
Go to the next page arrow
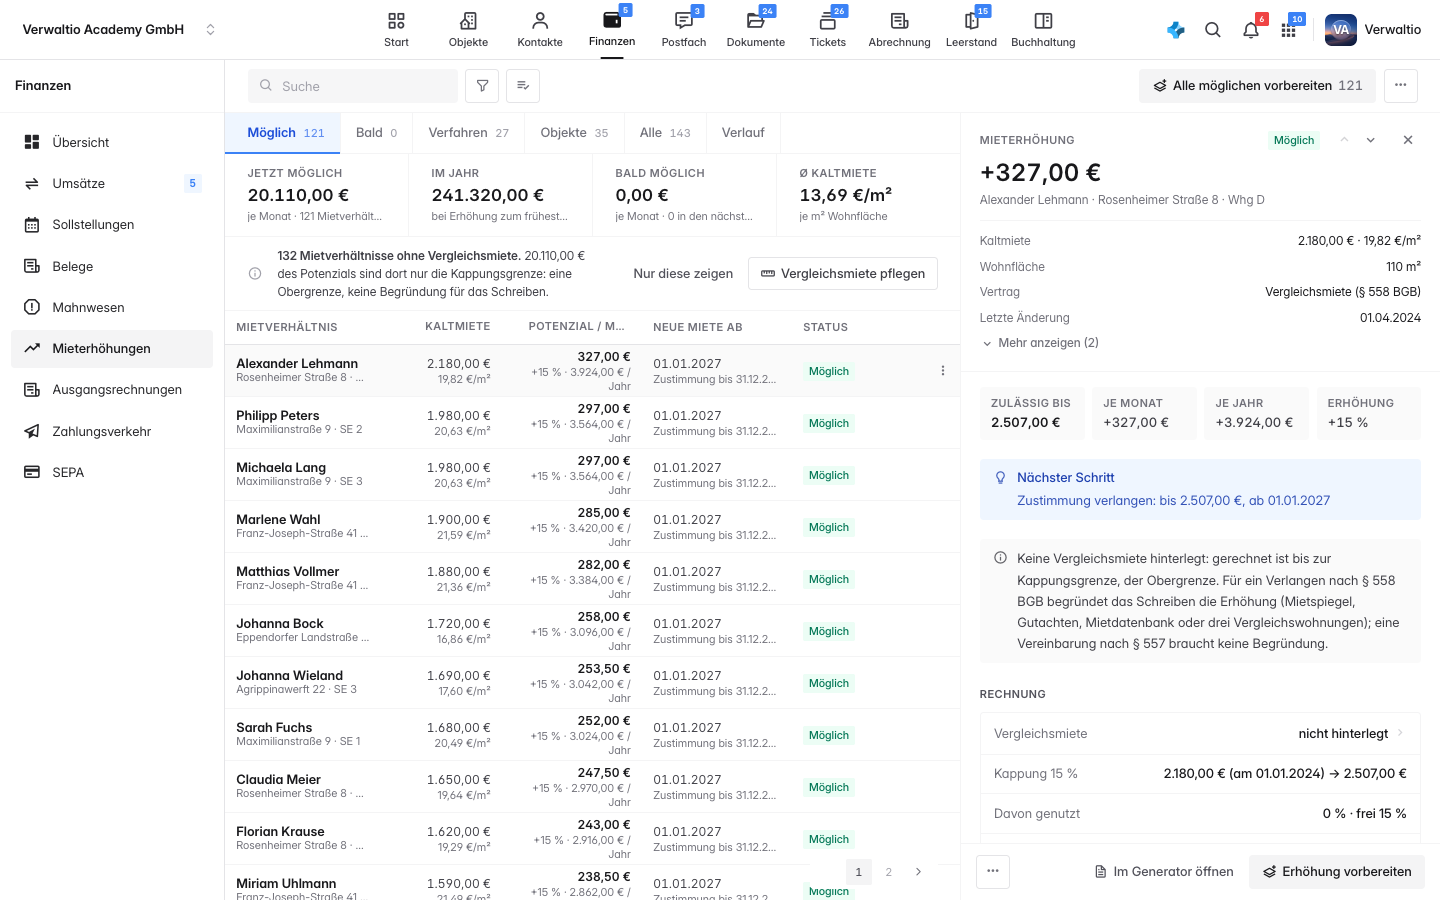919,872
